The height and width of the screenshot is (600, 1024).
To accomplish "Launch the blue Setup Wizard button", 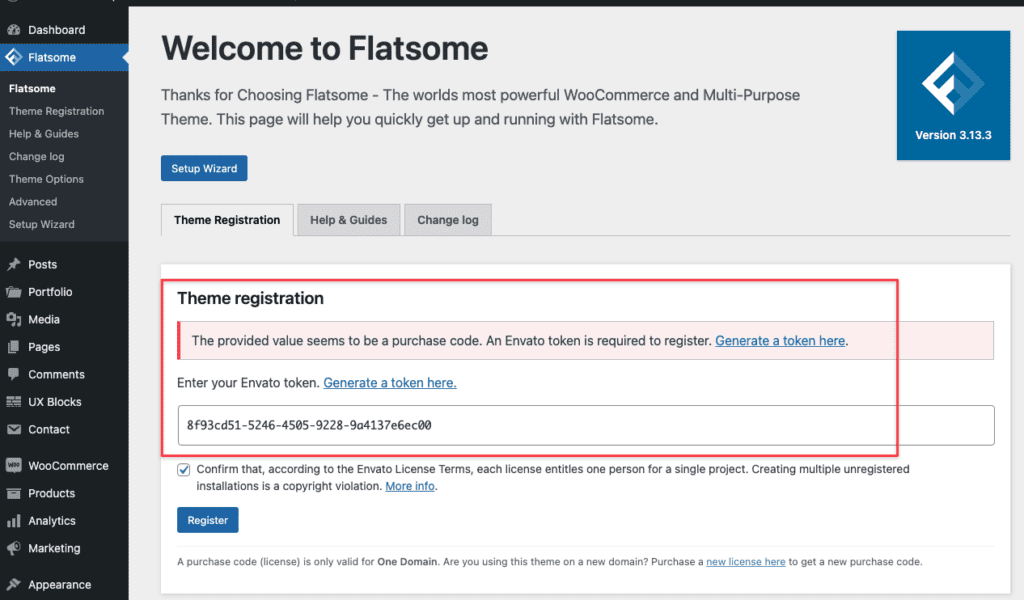I will click(x=204, y=168).
